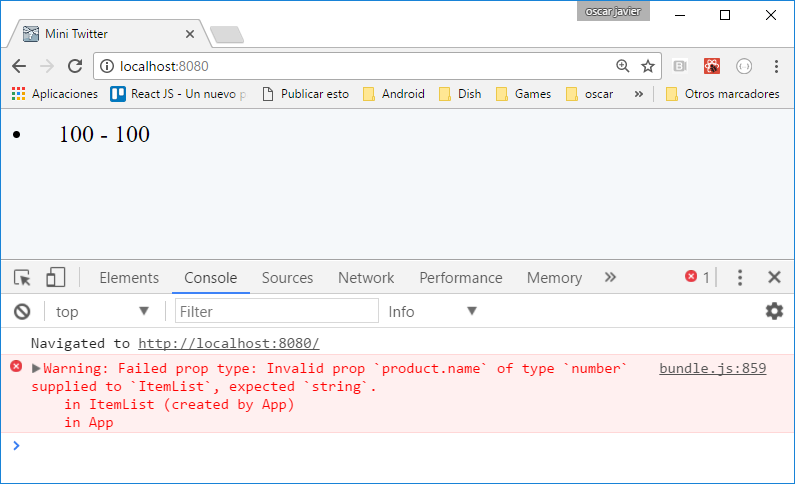Open the zoom magnifier in address bar
Image resolution: width=795 pixels, height=484 pixels.
click(623, 66)
